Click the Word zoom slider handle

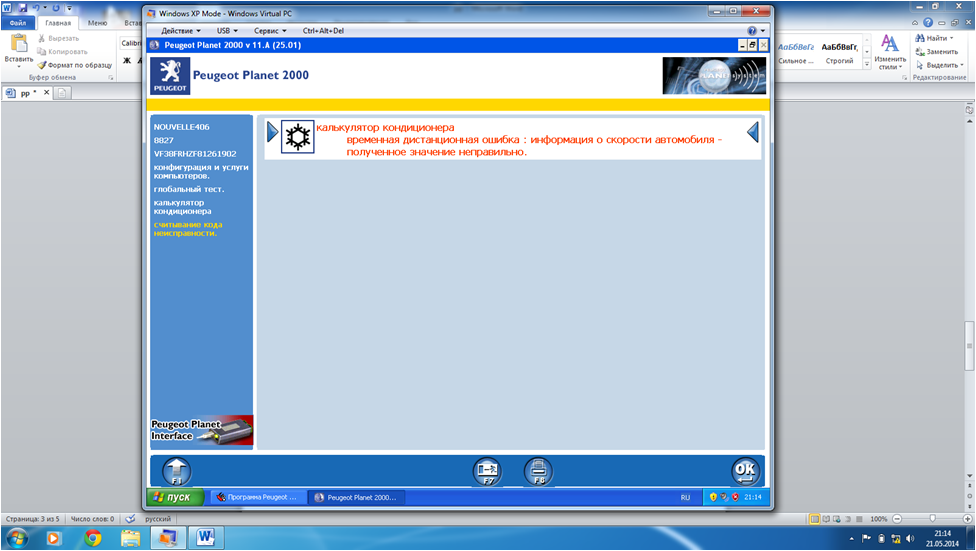932,519
